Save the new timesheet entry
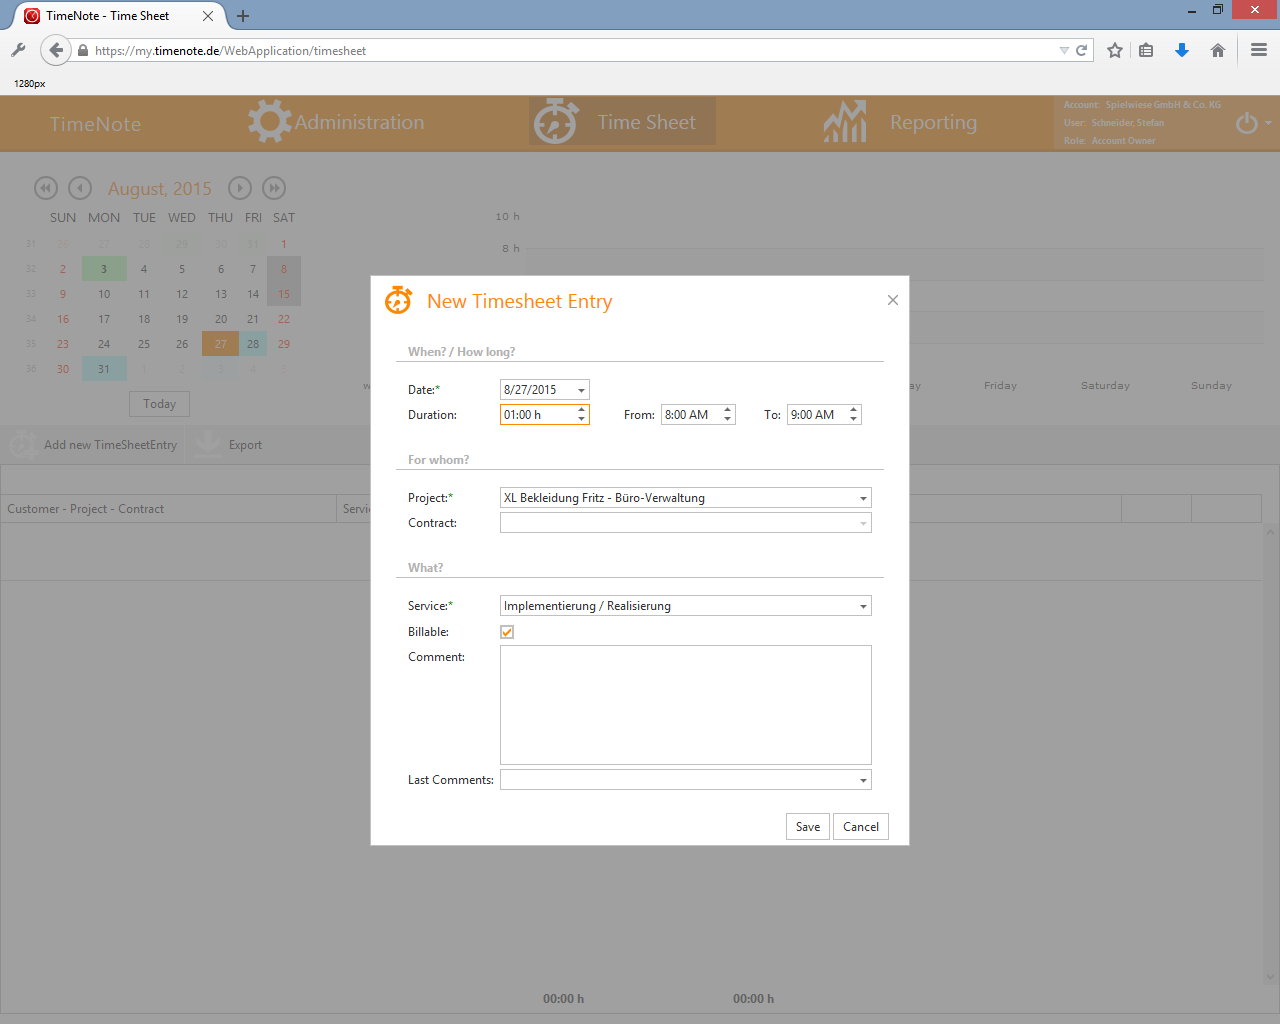 [807, 827]
